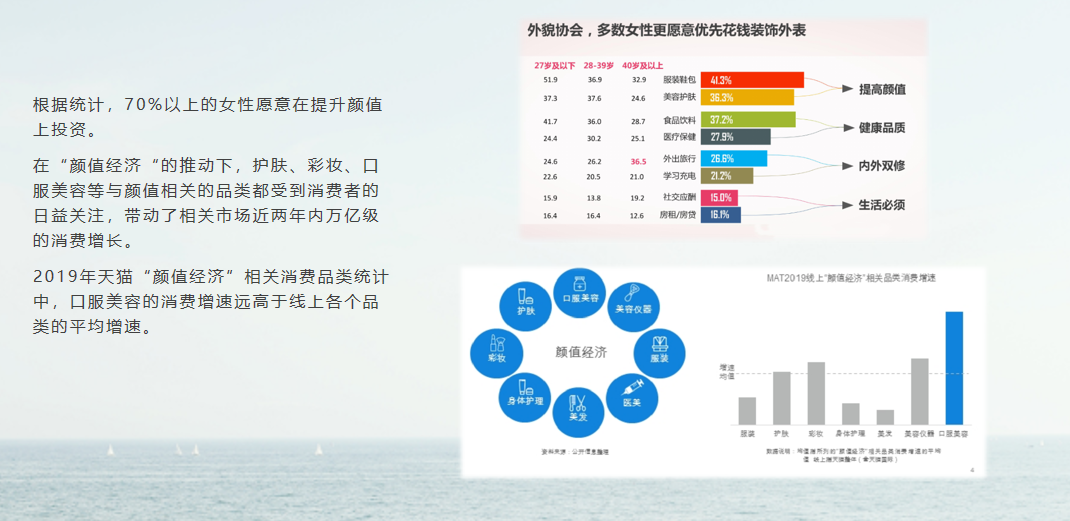
Task: Click the paragraph starting 根据统计
Action: (207, 117)
